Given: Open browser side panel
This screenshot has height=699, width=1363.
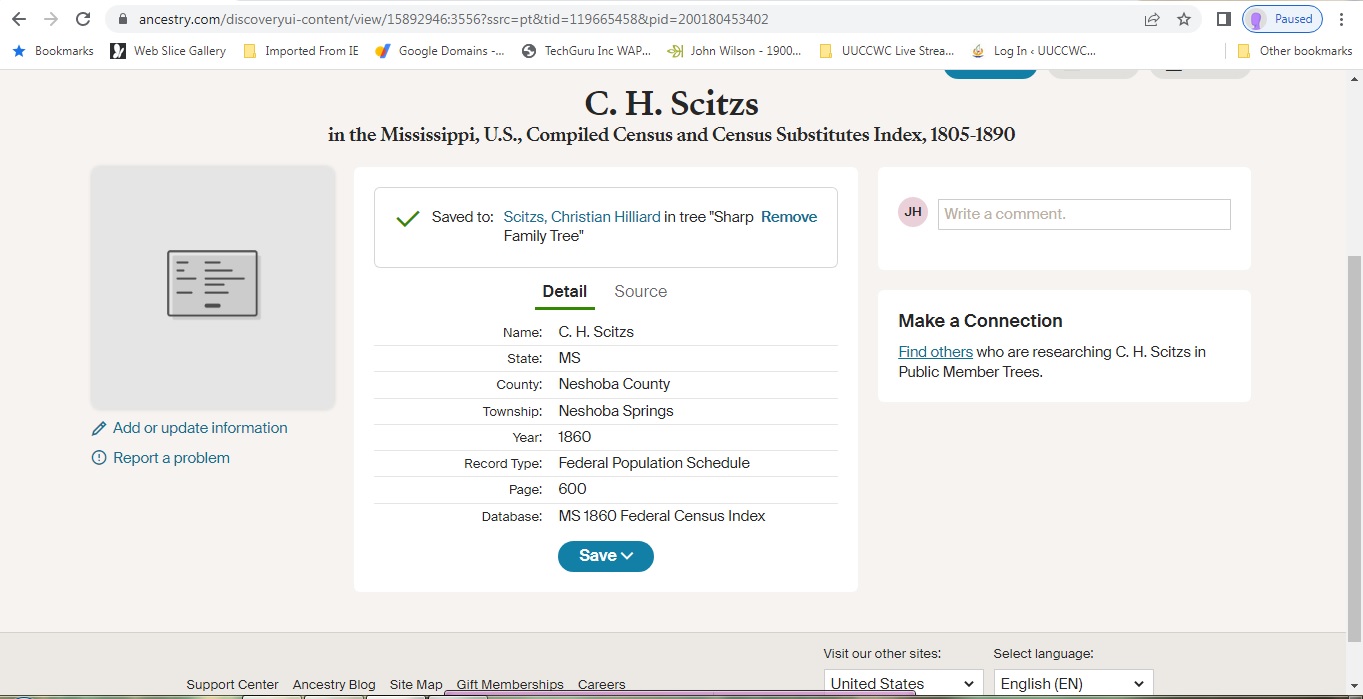Looking at the screenshot, I should (x=1223, y=19).
